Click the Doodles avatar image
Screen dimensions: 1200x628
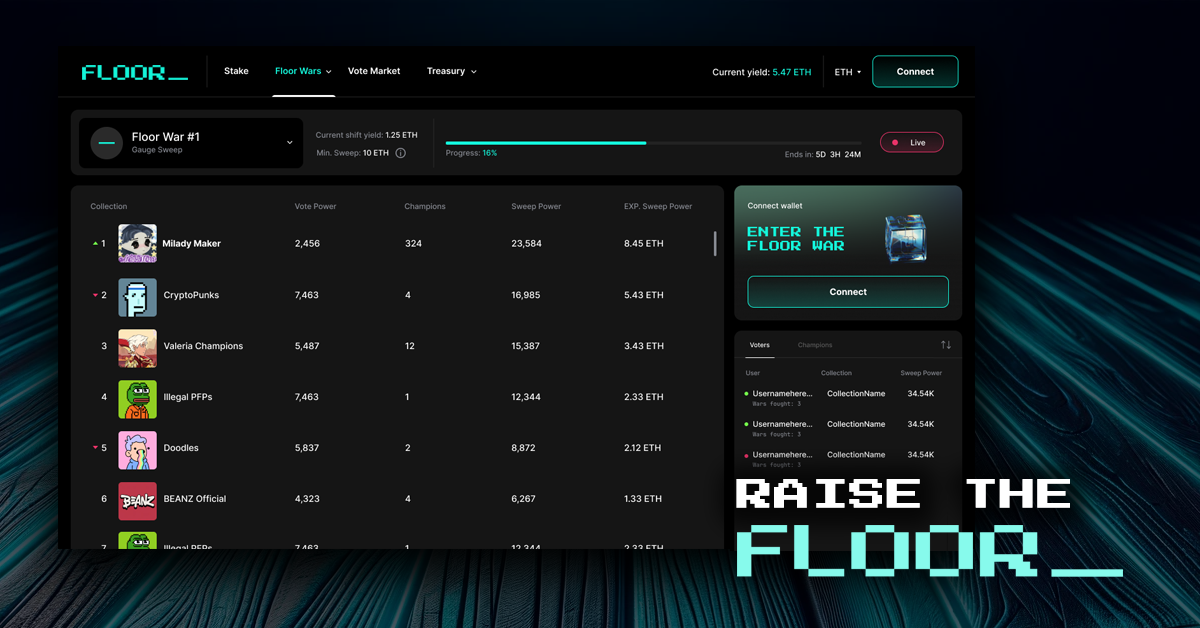point(137,449)
